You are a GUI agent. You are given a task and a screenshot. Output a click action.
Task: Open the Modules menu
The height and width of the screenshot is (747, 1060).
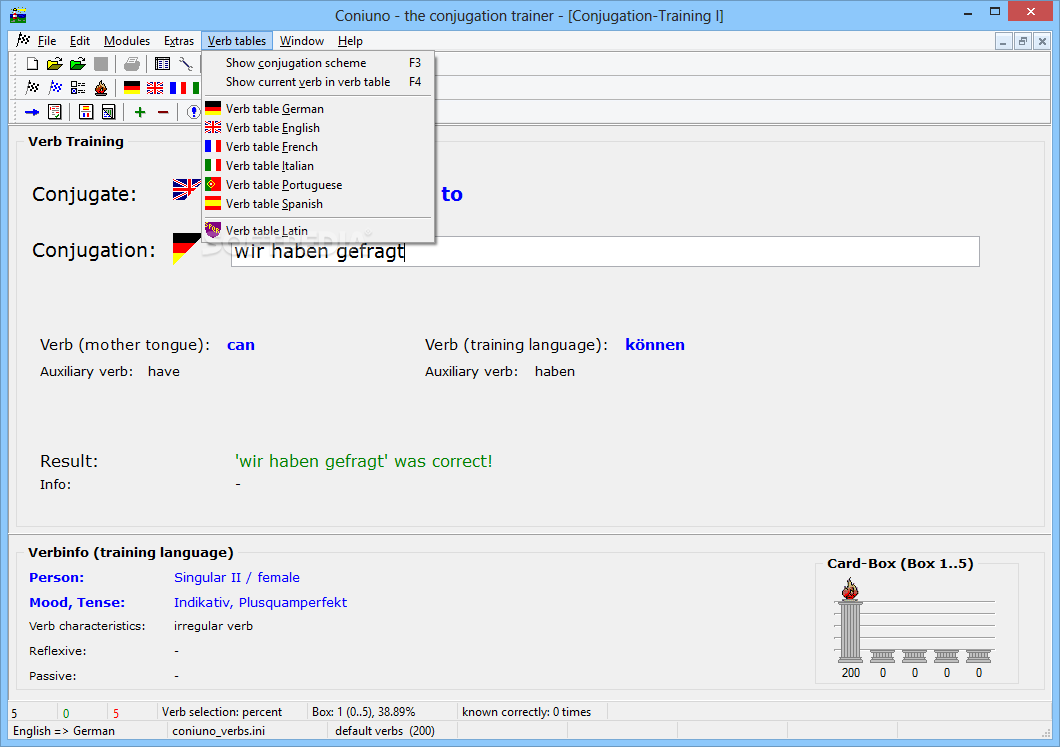tap(126, 41)
